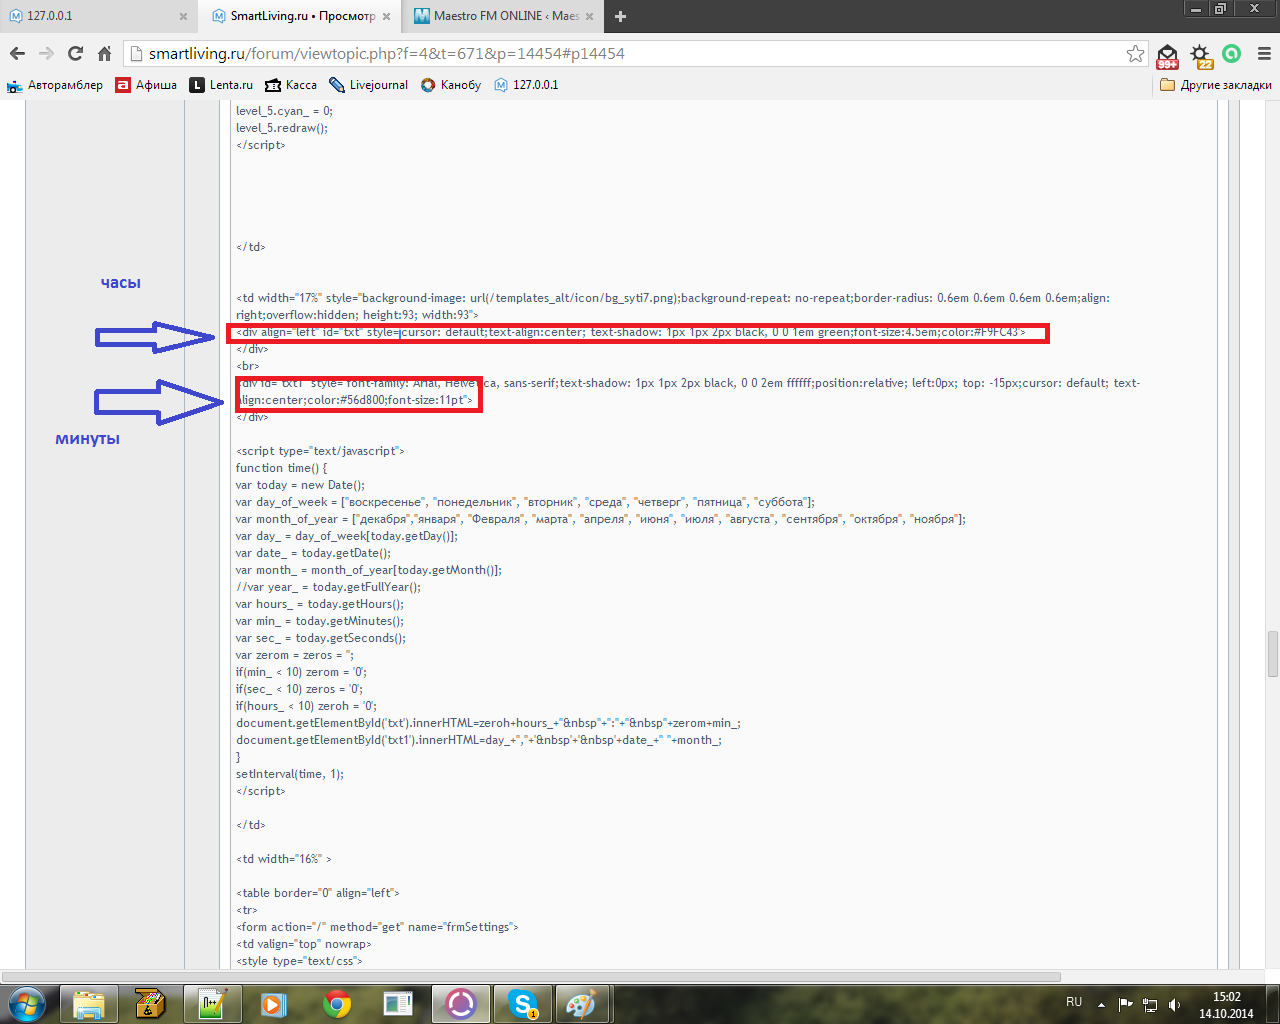Open a new browser tab

[x=620, y=16]
